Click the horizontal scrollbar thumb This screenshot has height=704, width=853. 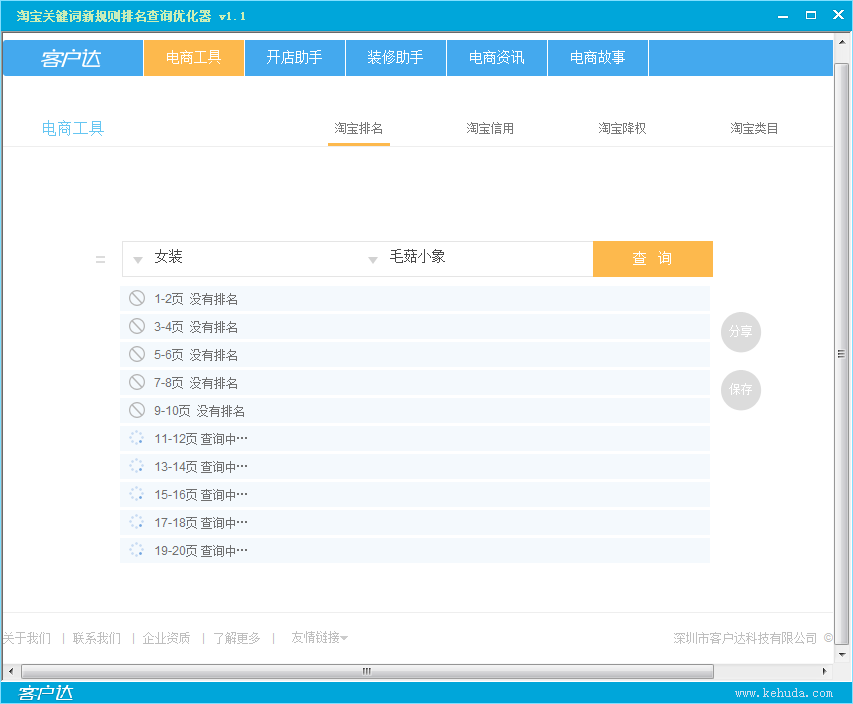(367, 671)
